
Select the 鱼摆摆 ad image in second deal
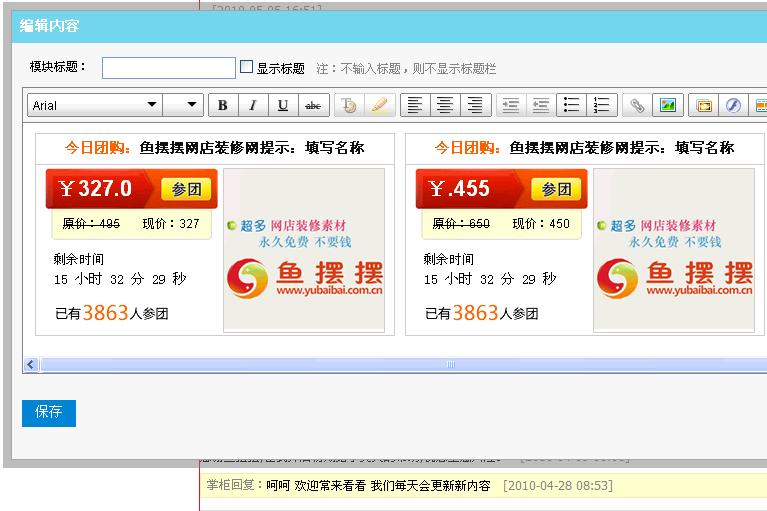tap(674, 250)
